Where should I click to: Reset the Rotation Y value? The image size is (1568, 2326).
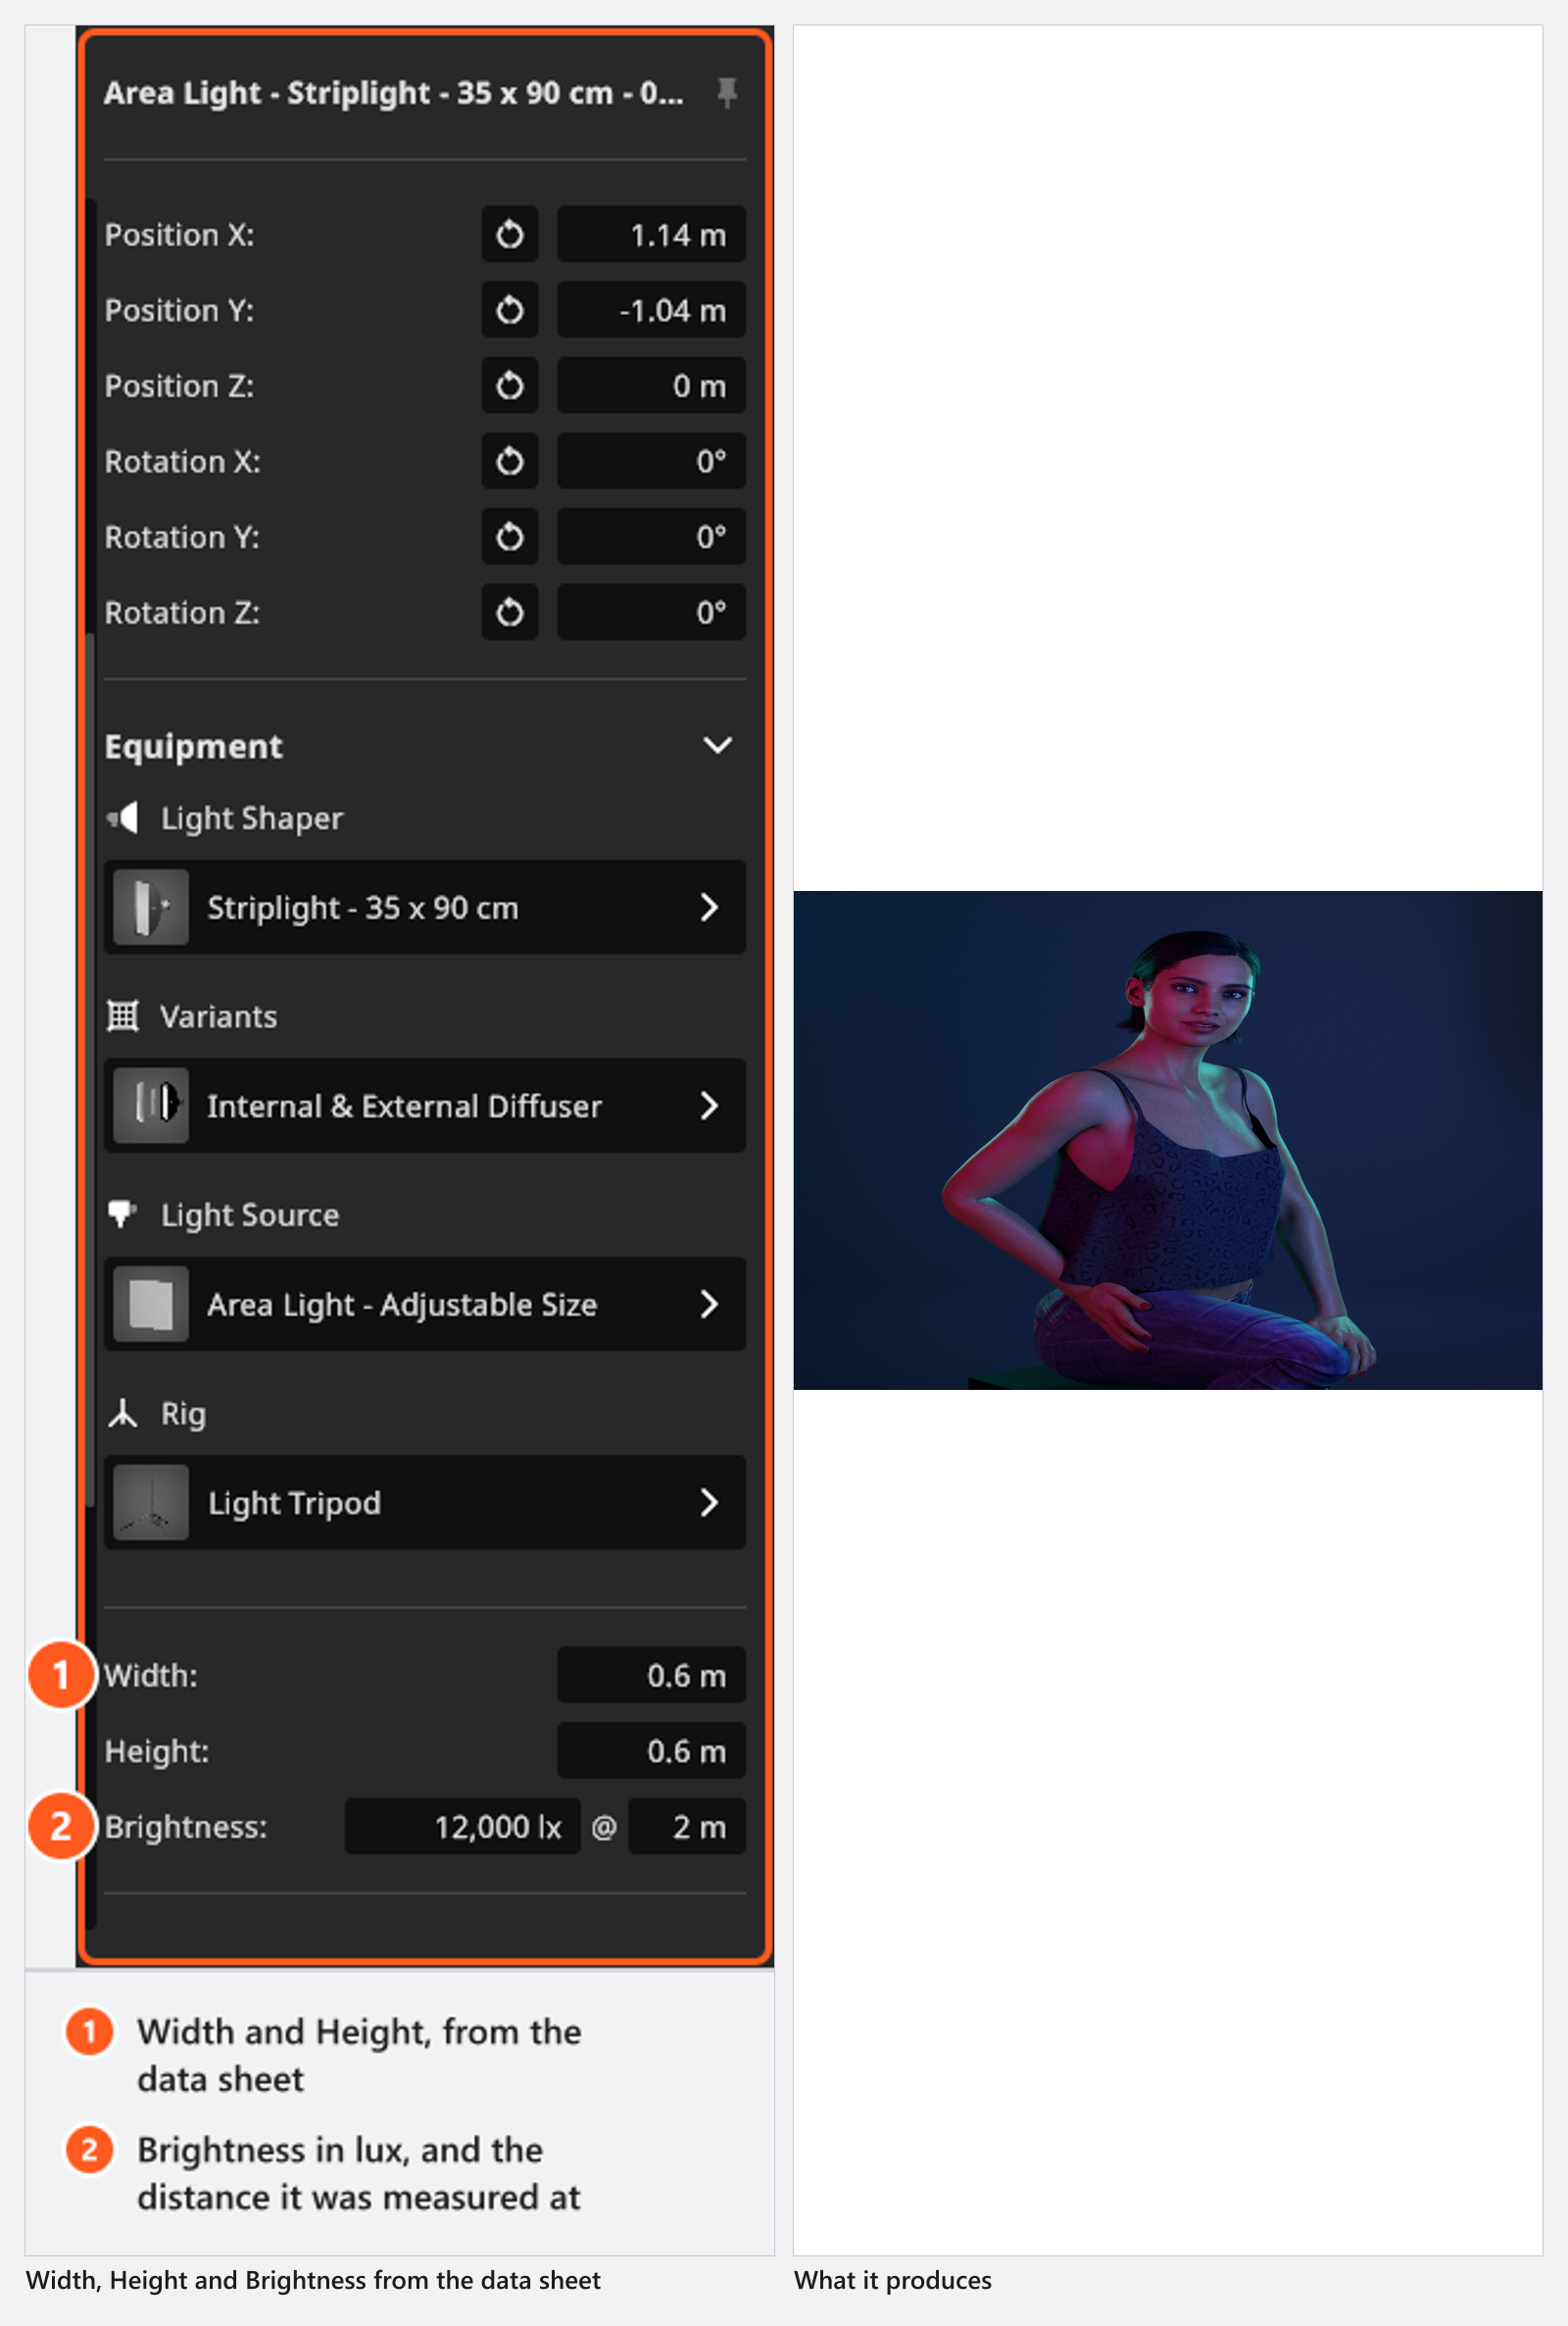pos(510,537)
